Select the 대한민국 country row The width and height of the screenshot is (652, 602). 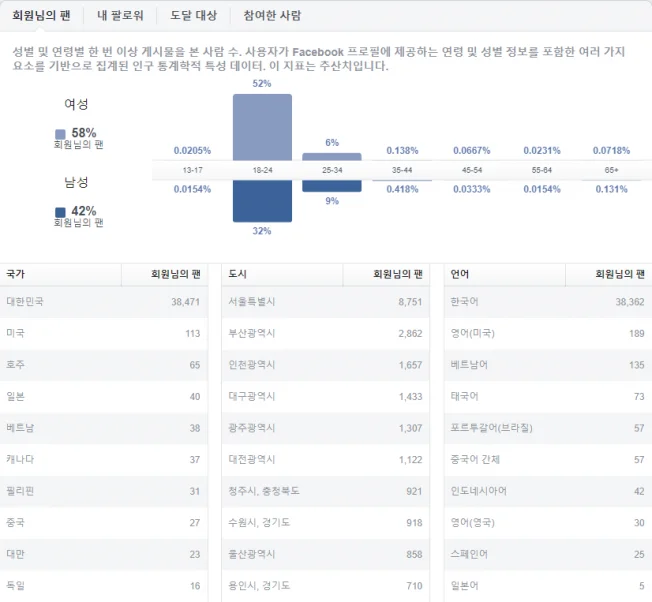pos(104,302)
